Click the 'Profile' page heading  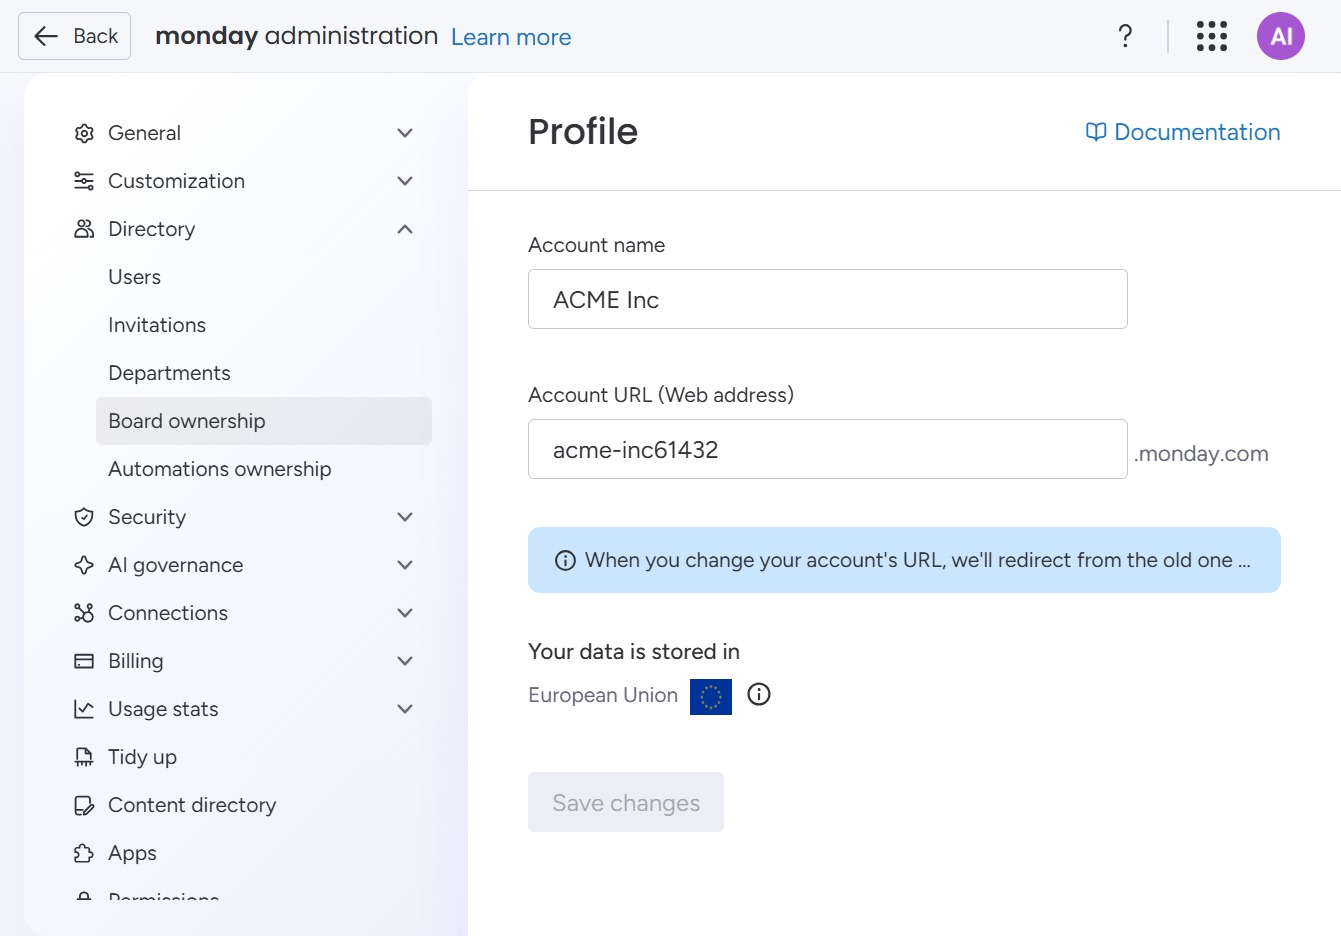point(583,131)
